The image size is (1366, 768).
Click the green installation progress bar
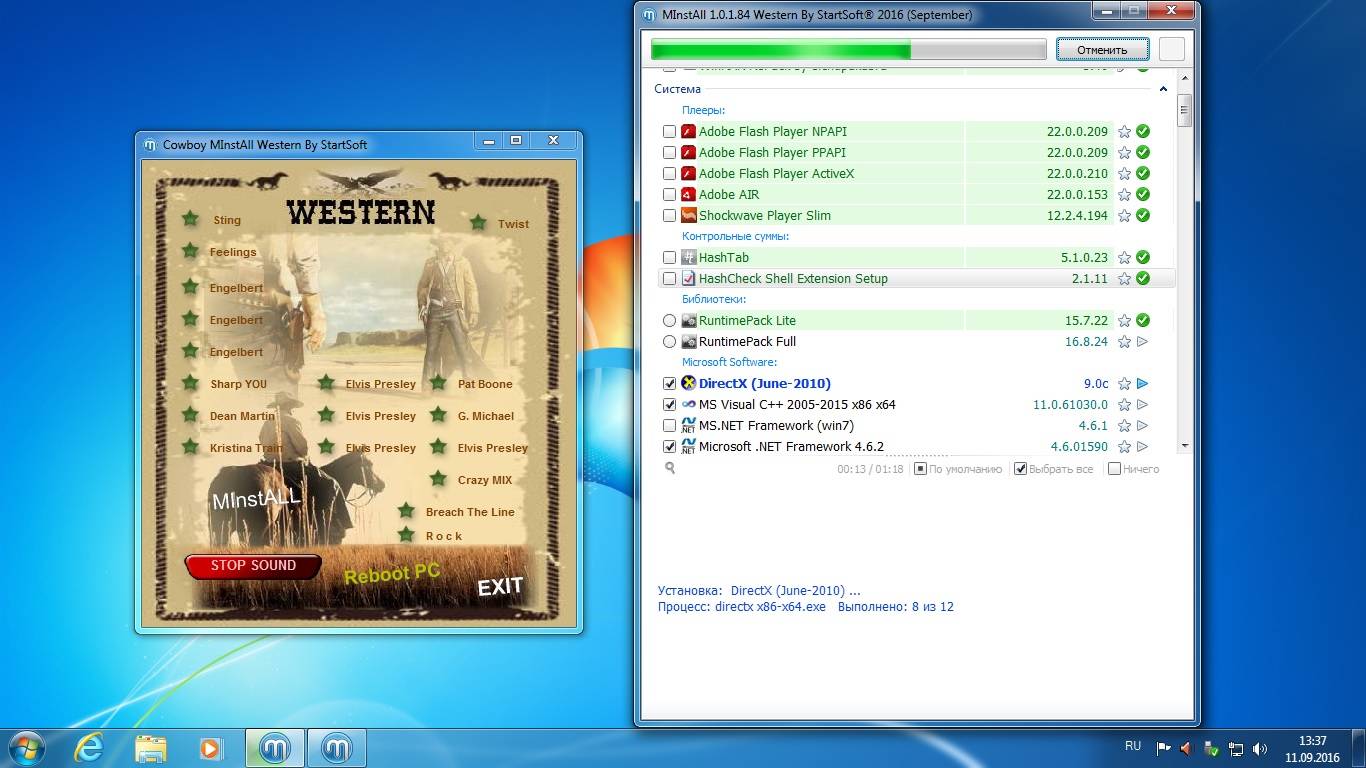848,49
